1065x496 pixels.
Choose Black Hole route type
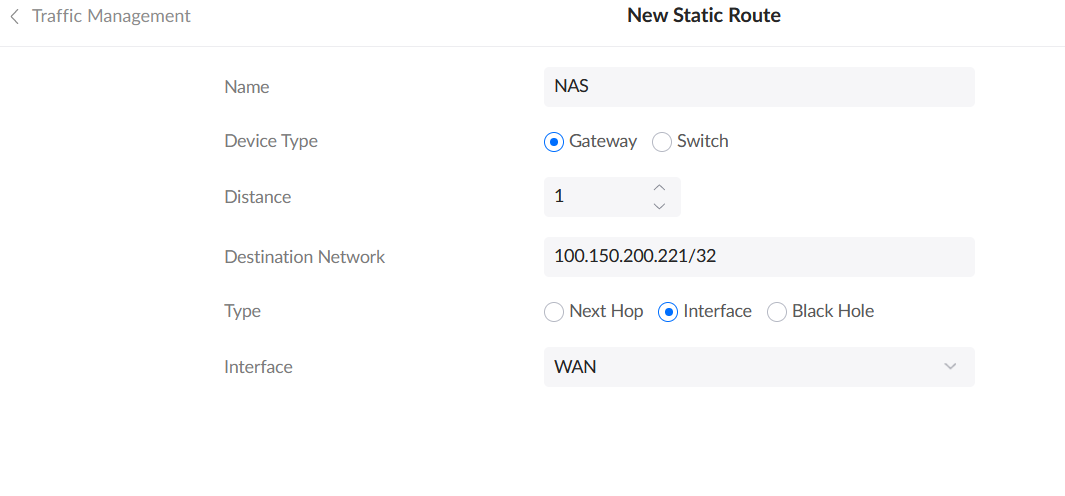coord(777,312)
